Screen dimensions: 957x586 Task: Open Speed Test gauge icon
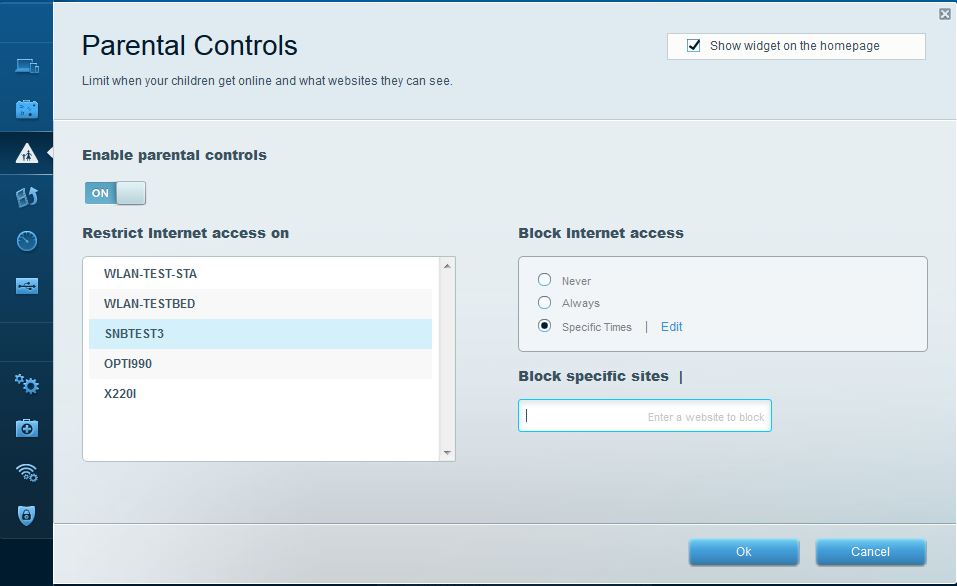[26, 241]
